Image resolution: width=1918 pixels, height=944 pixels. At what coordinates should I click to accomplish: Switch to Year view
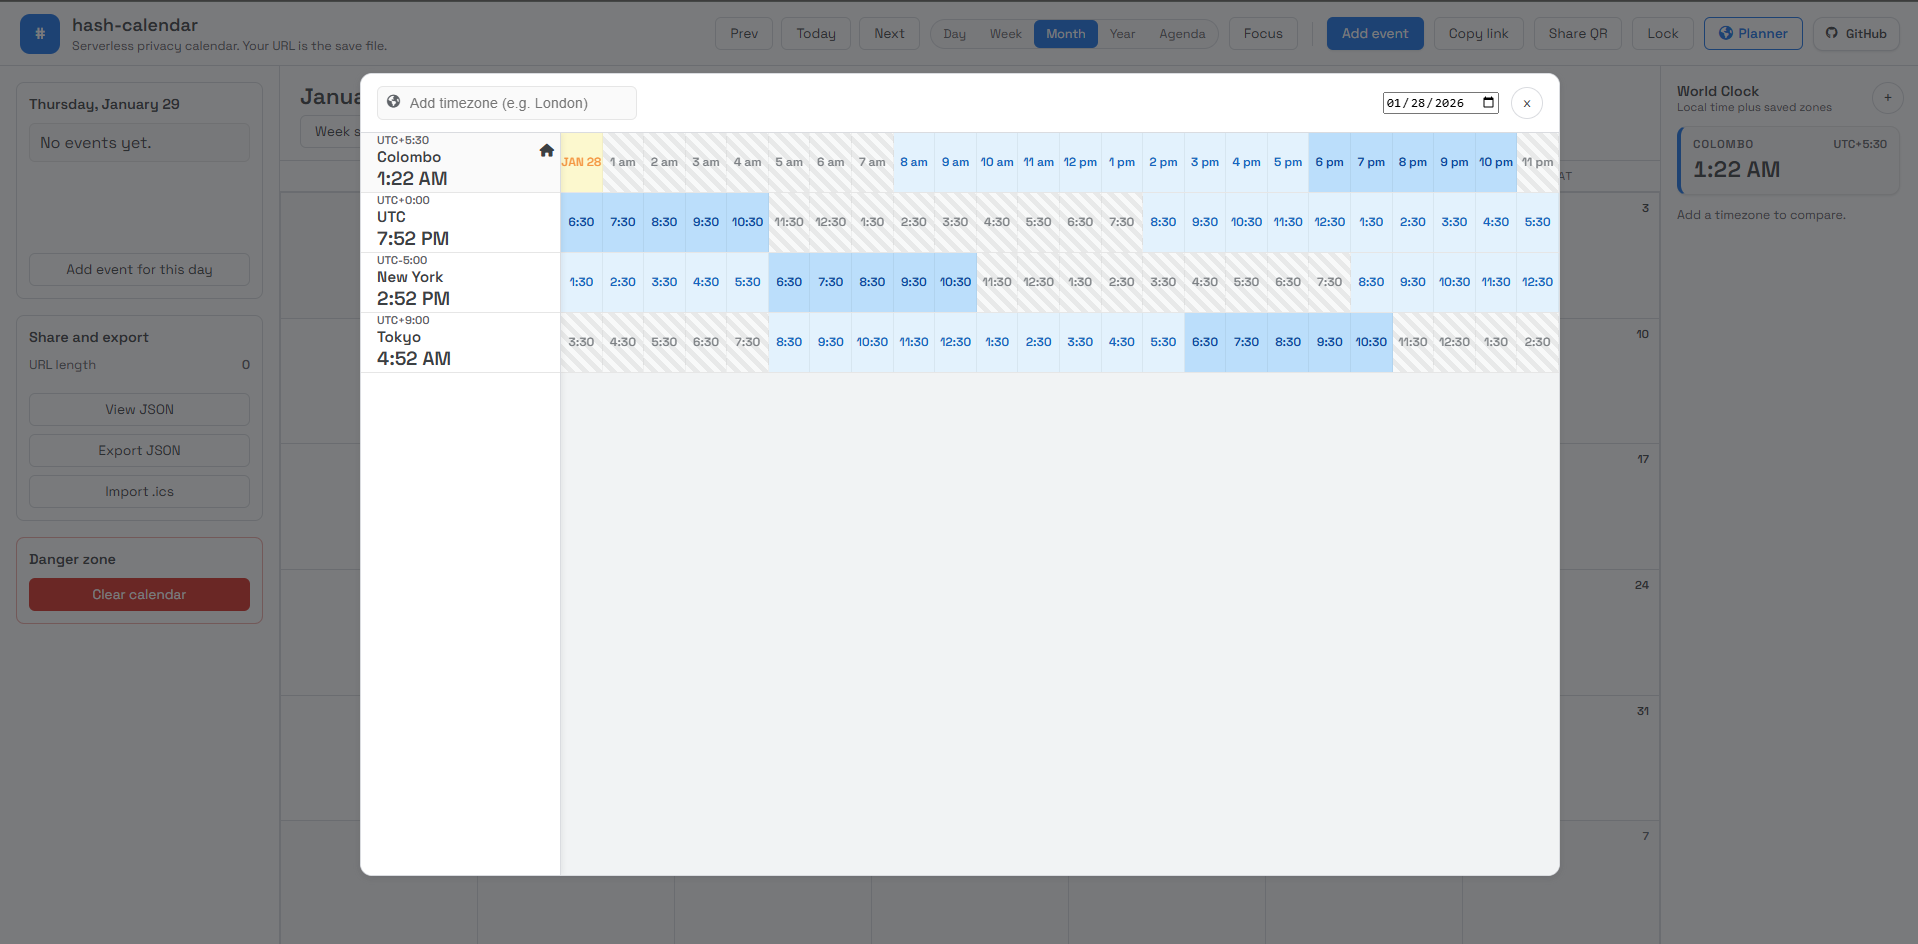pyautogui.click(x=1122, y=34)
